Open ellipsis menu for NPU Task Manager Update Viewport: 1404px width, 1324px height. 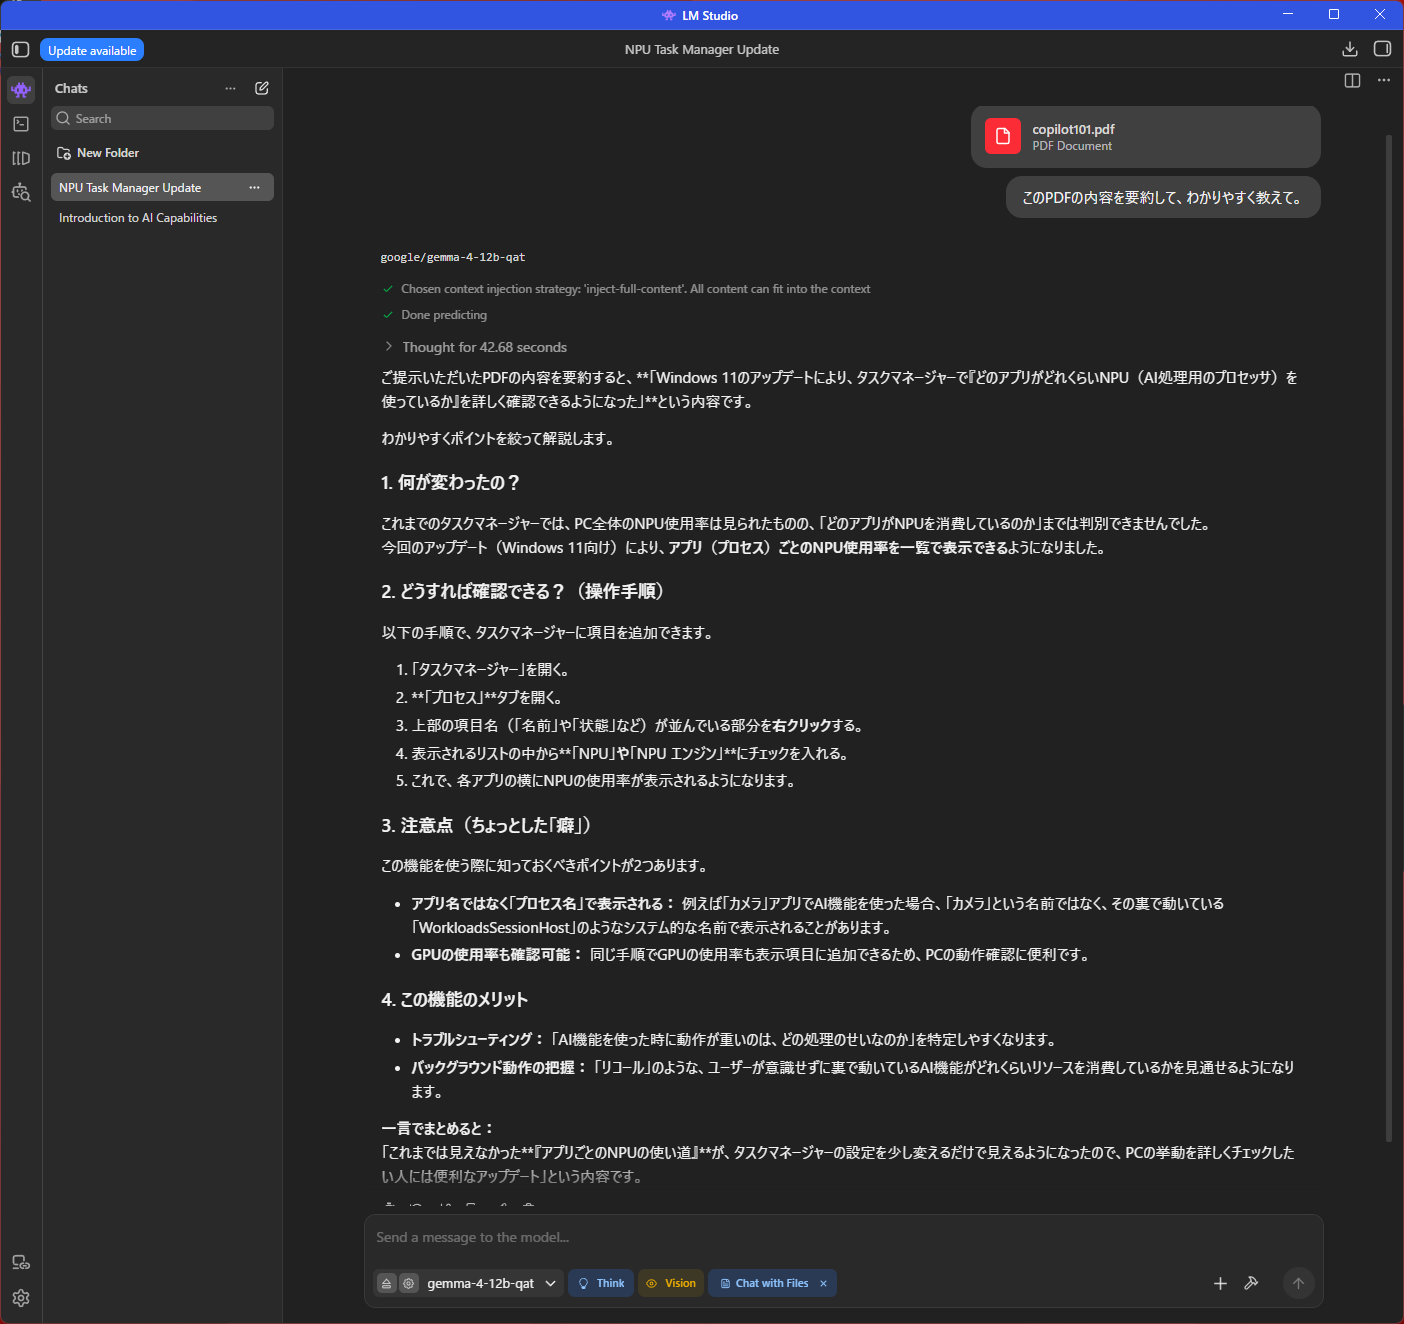point(254,187)
